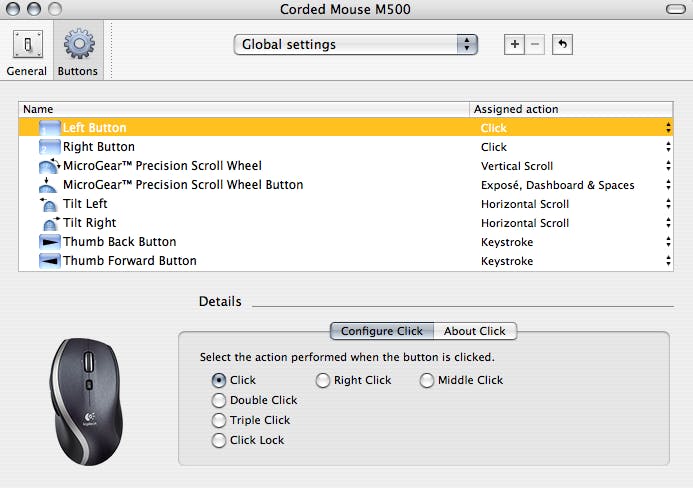Enable the Click Lock radio option
Image resolution: width=693 pixels, height=488 pixels.
[x=219, y=440]
